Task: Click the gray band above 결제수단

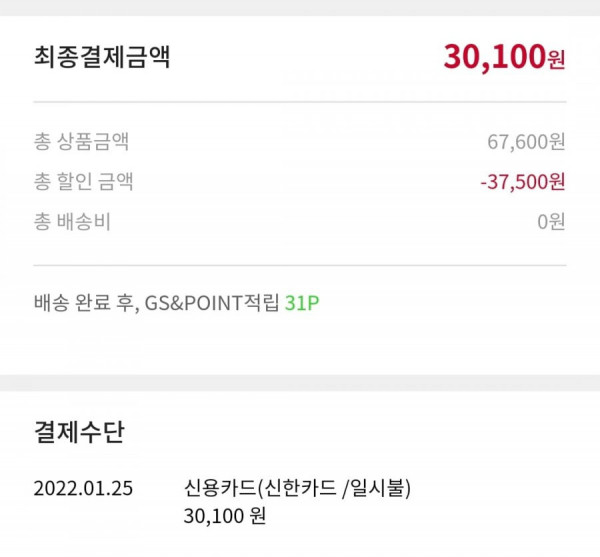Action: pos(300,383)
